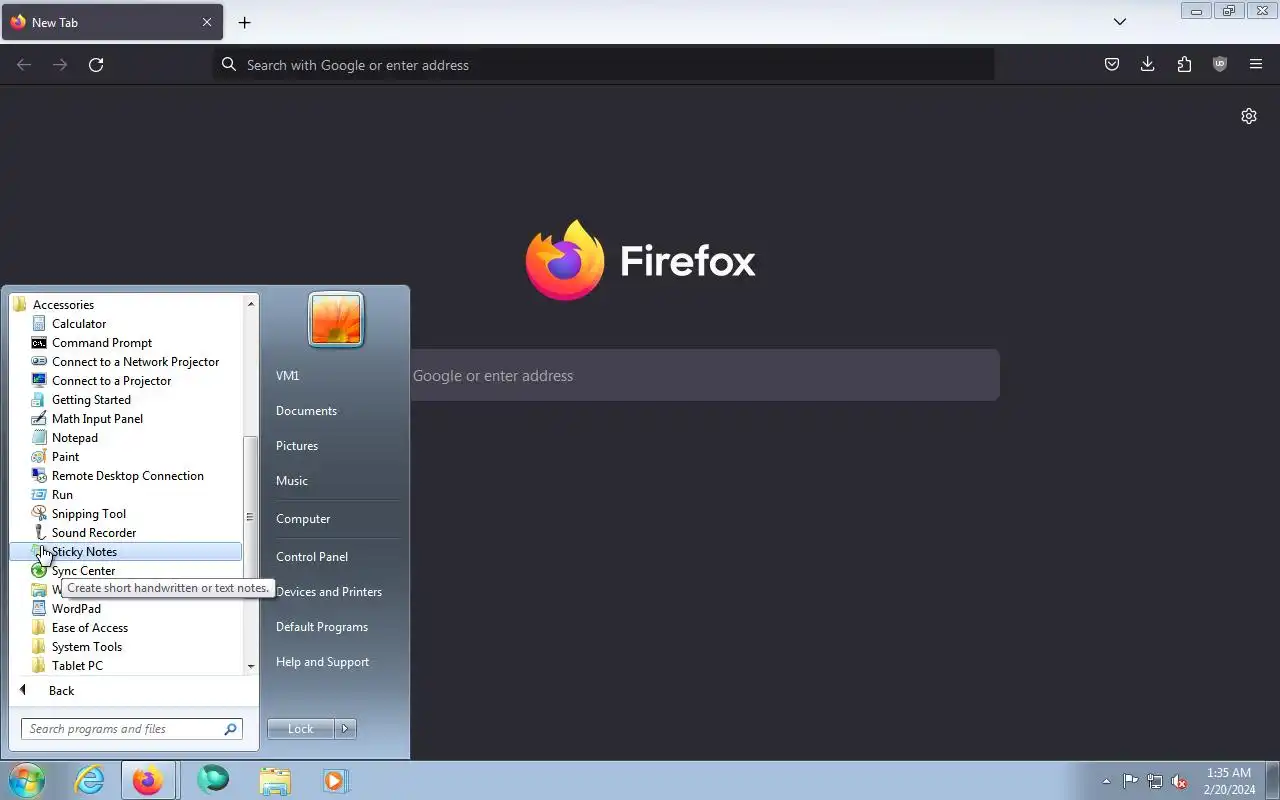Launch Math Input Panel
Viewport: 1280px width, 800px height.
point(97,419)
